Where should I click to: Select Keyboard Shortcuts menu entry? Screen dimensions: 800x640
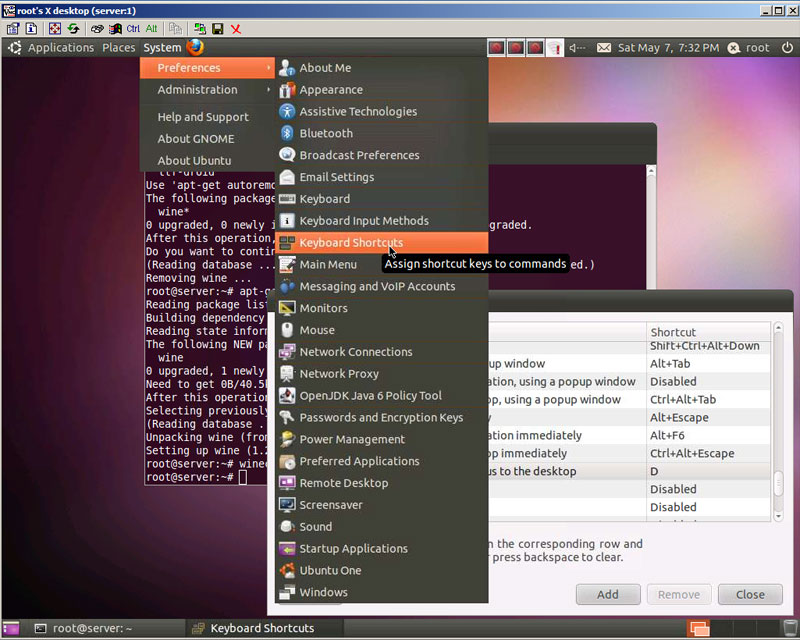[351, 243]
